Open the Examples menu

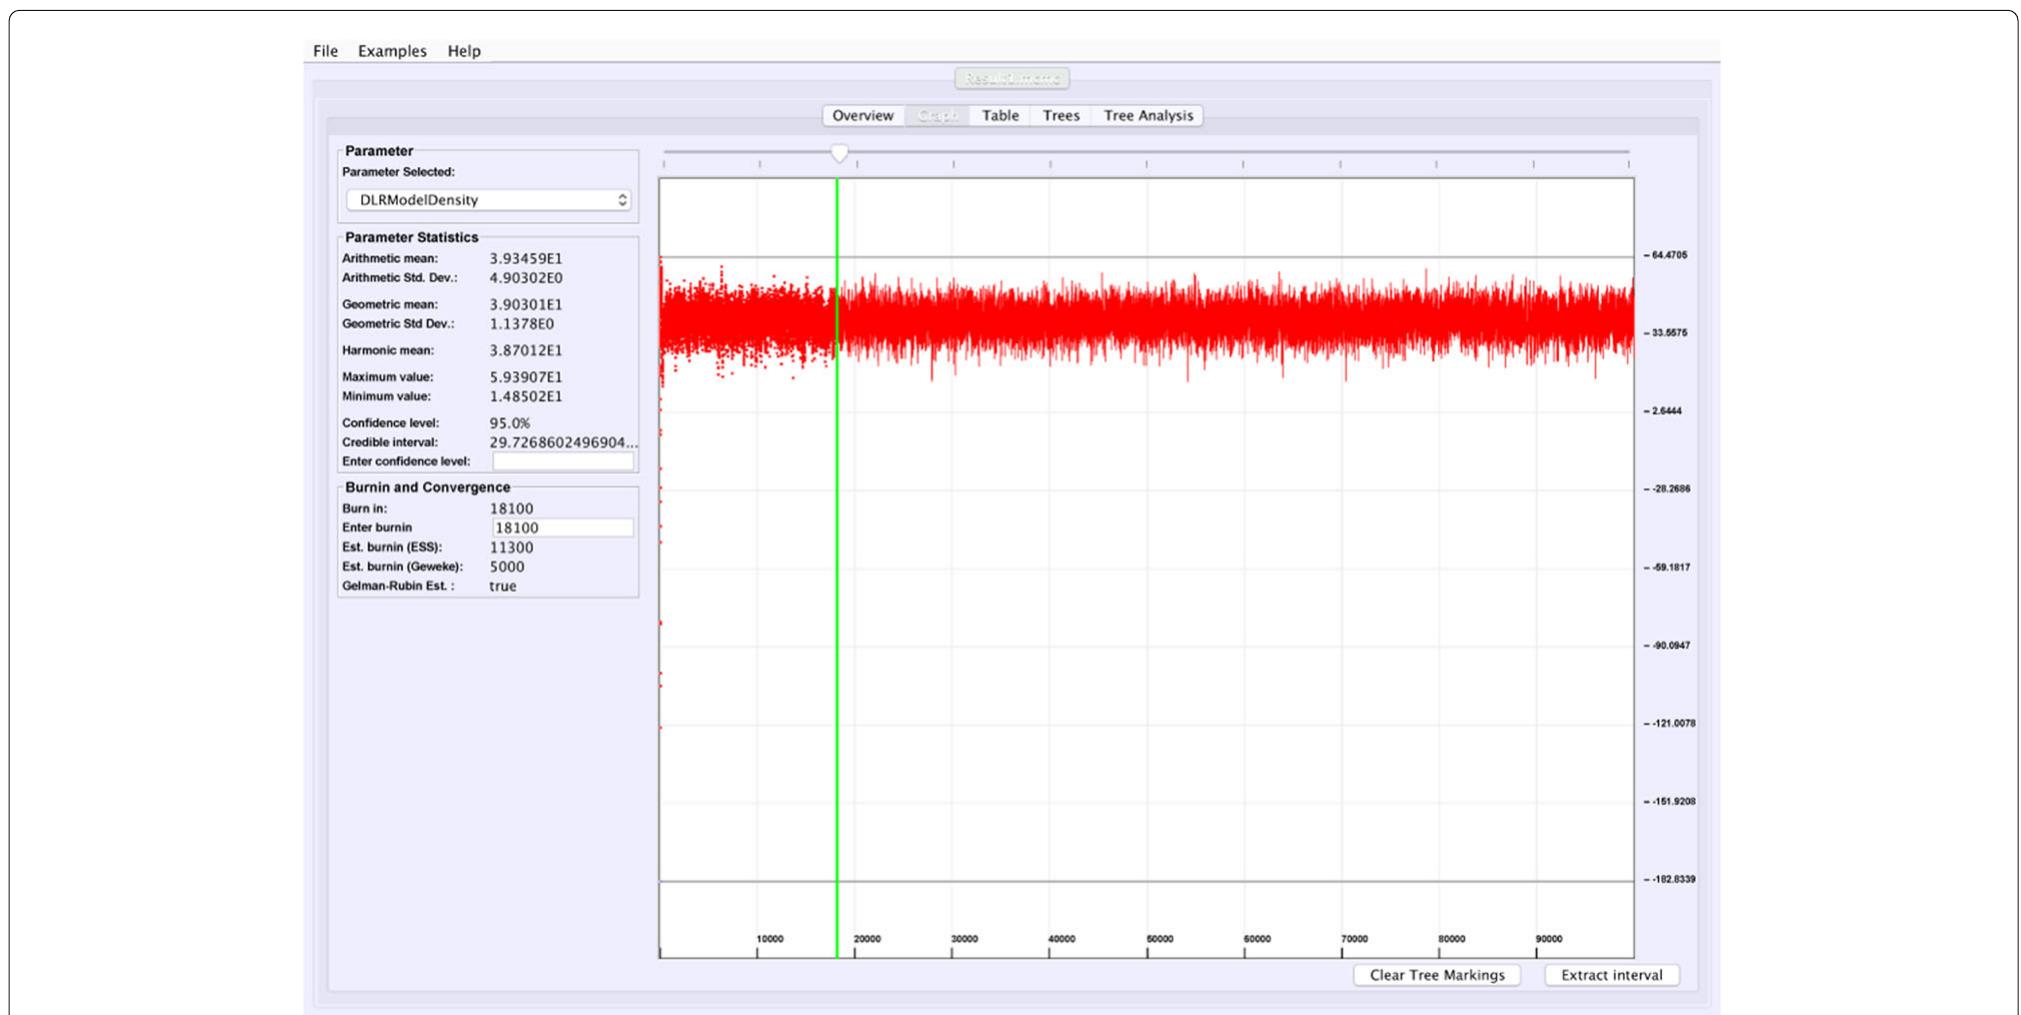(393, 50)
